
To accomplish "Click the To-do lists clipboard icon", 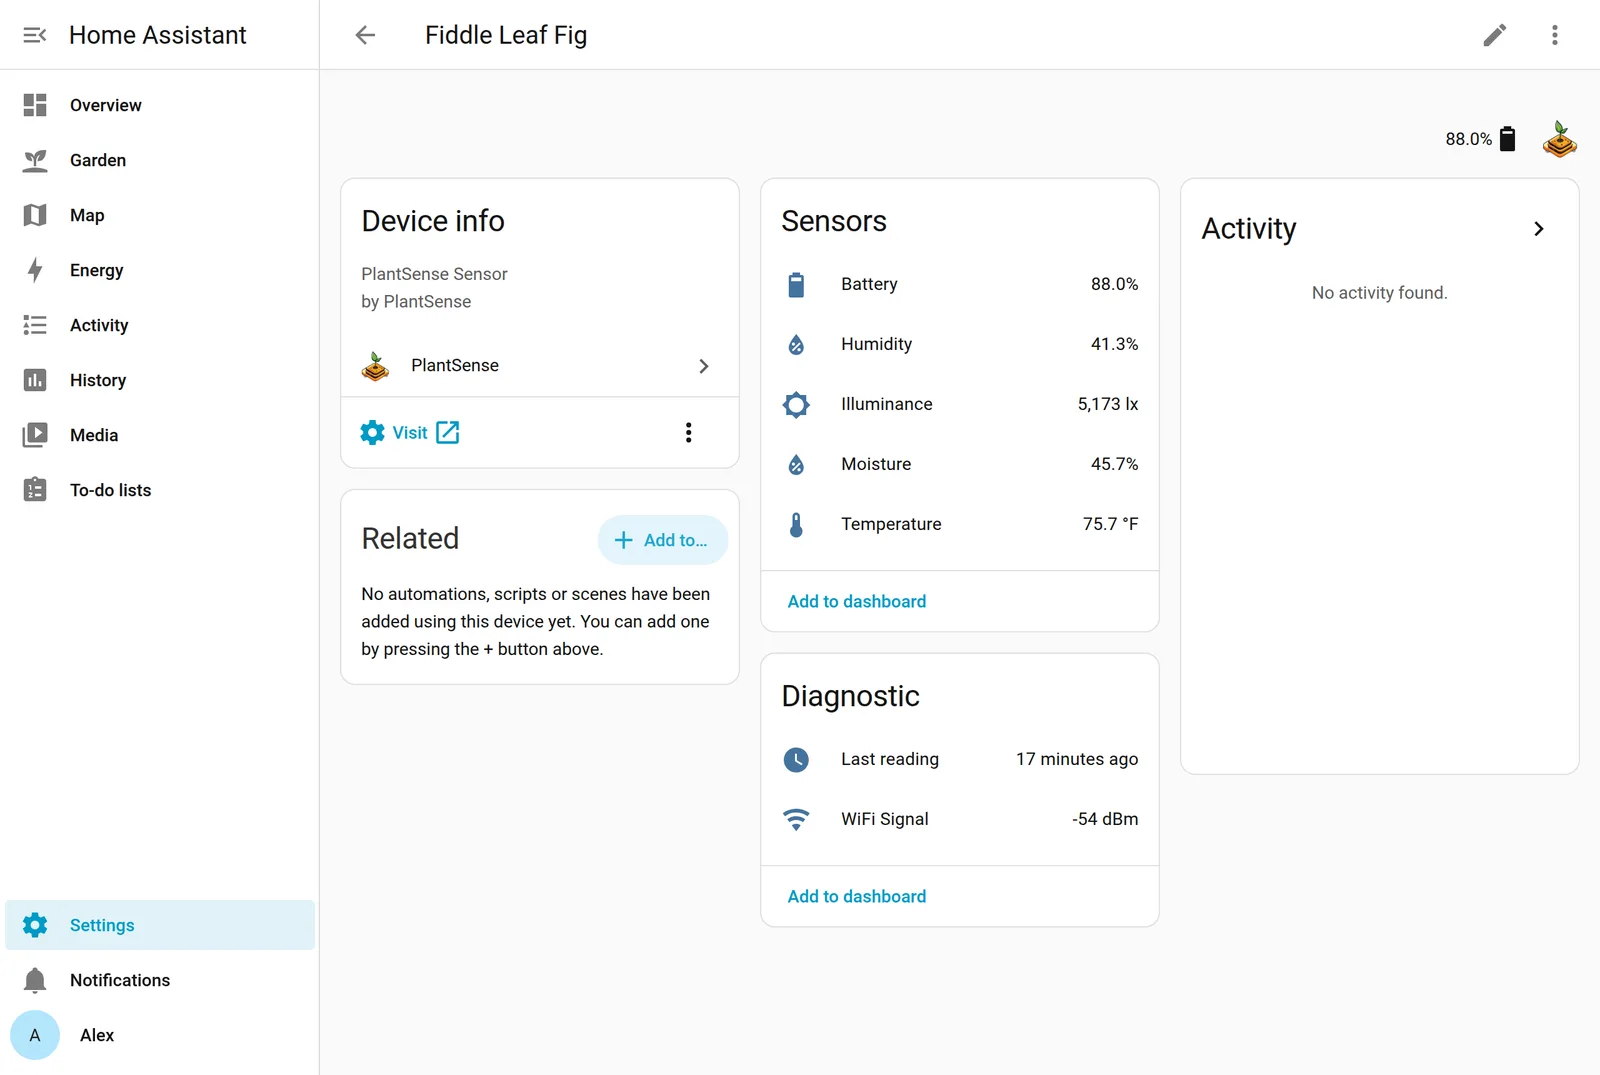I will (x=35, y=490).
